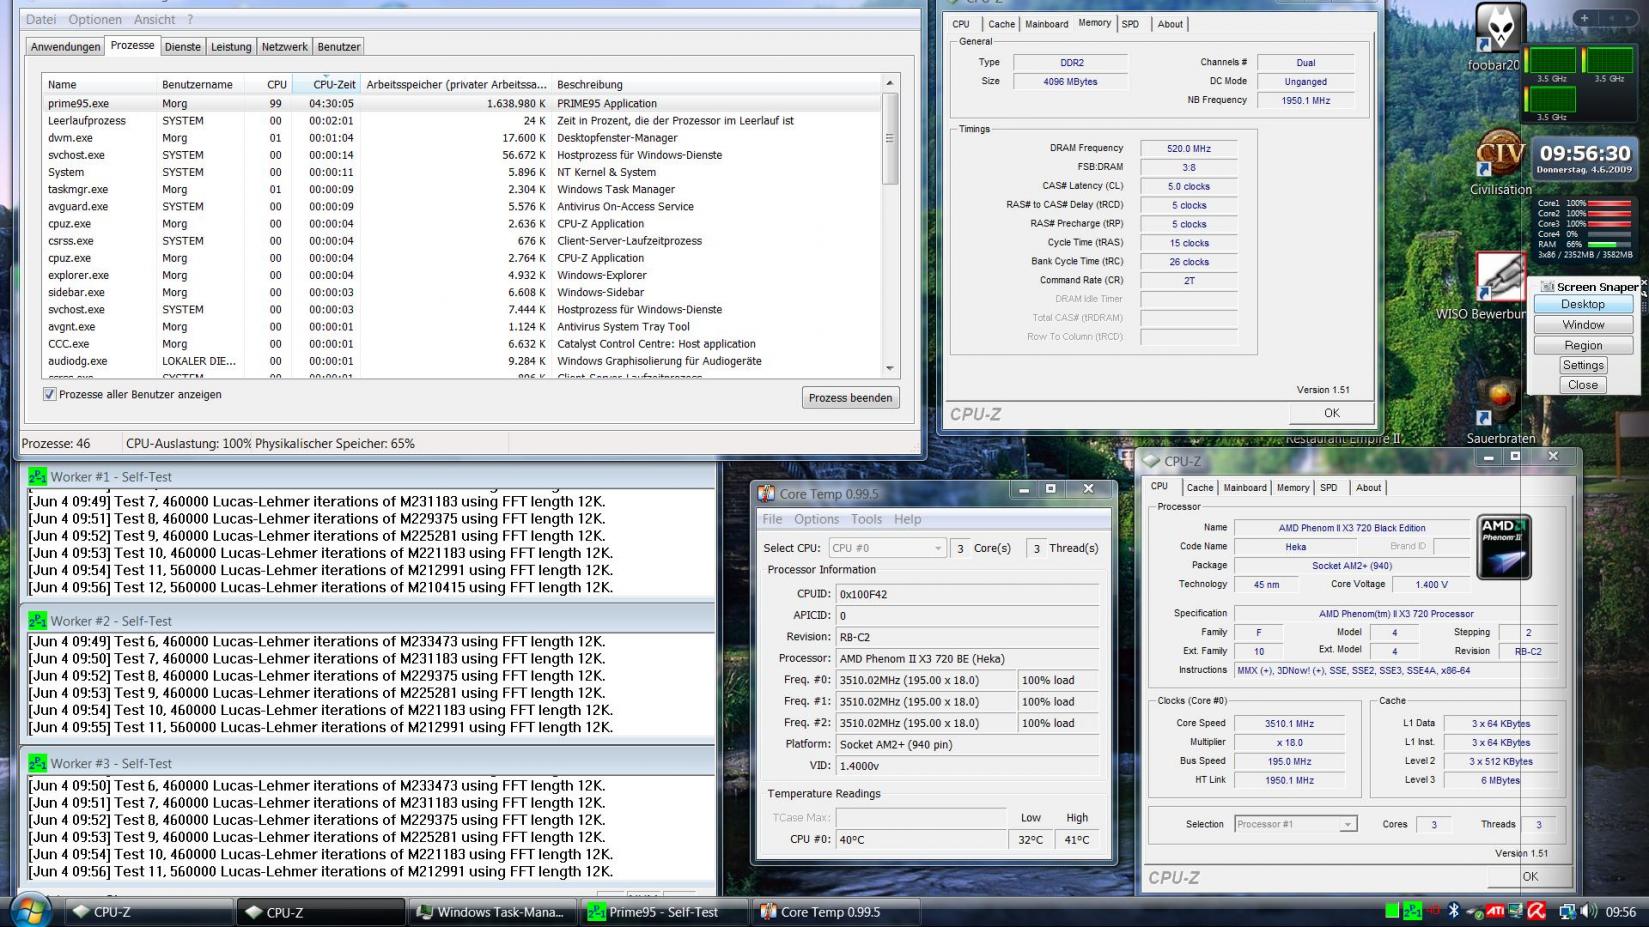Open the Netzwerk tab in Task Manager
1649x927 pixels.
pos(285,47)
